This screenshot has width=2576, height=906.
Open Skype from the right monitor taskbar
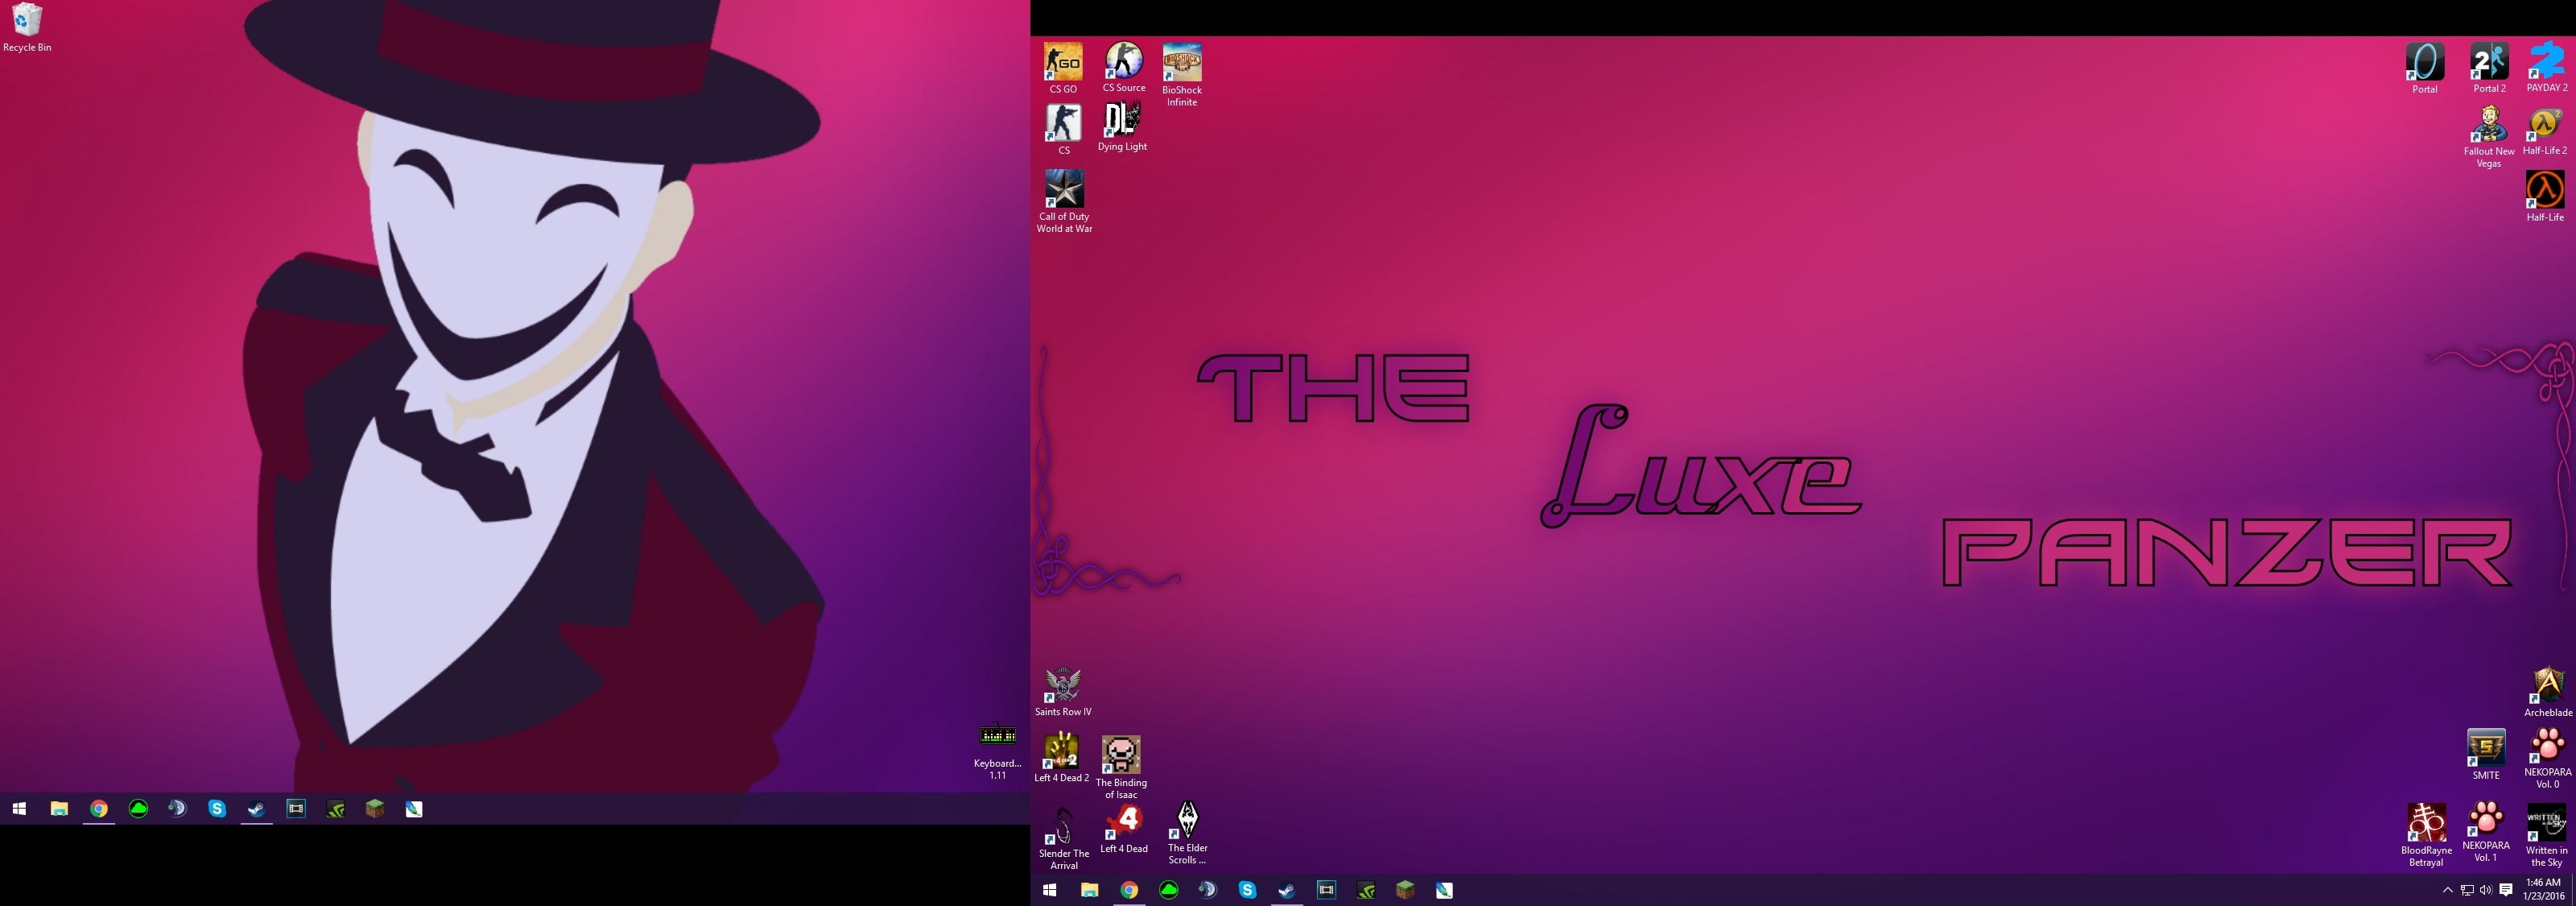point(1247,890)
